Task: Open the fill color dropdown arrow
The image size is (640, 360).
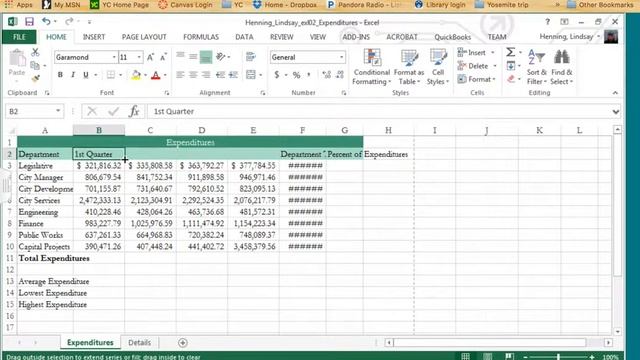Action: pos(145,75)
